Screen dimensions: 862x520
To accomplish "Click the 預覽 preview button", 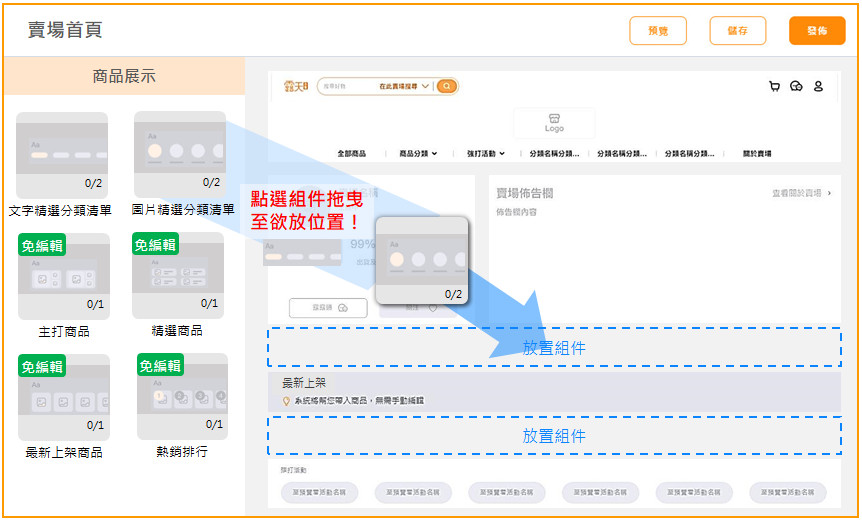I will coord(658,31).
